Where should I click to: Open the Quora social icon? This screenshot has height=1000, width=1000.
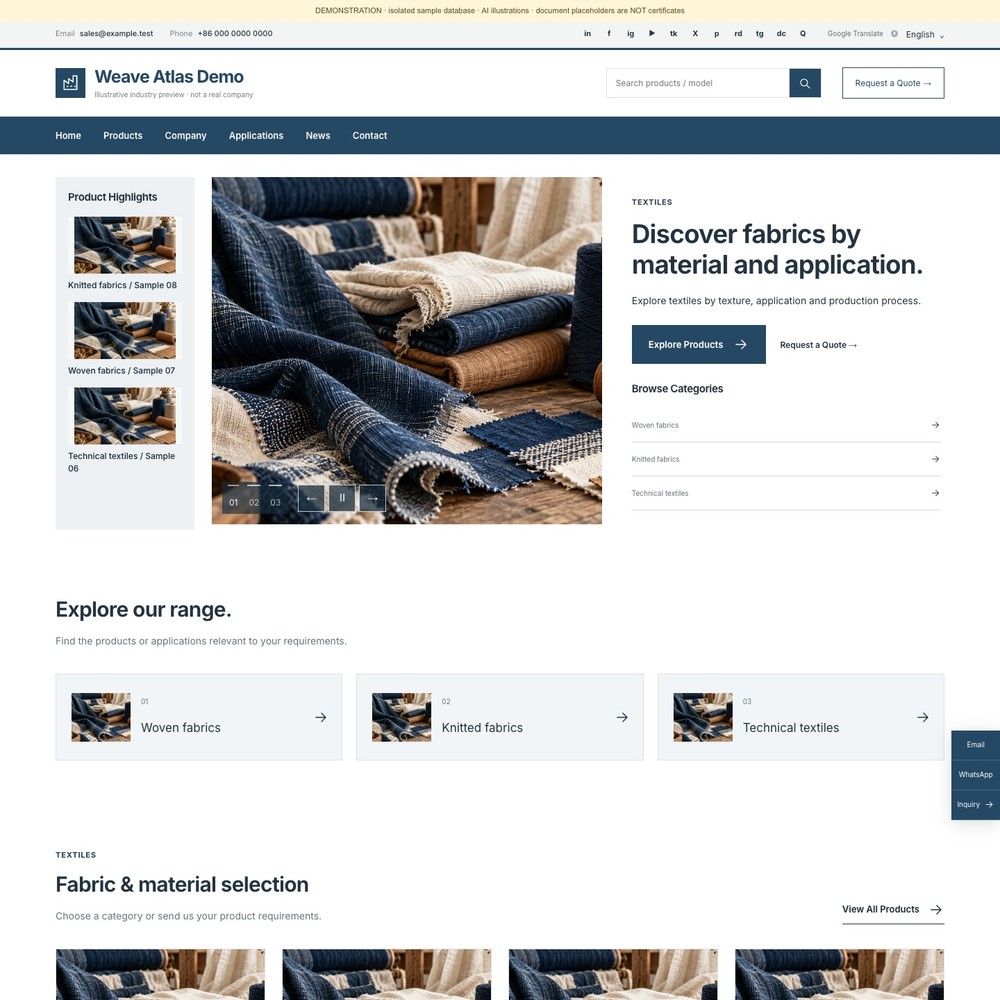(803, 34)
